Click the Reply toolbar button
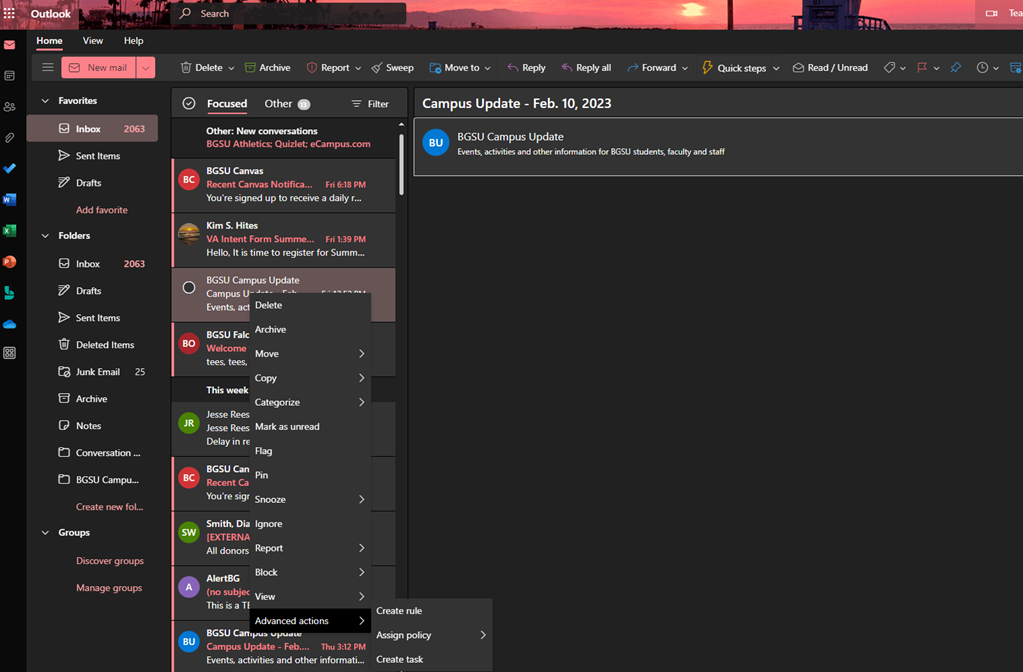Screen dimensions: 1023x672 pos(527,68)
